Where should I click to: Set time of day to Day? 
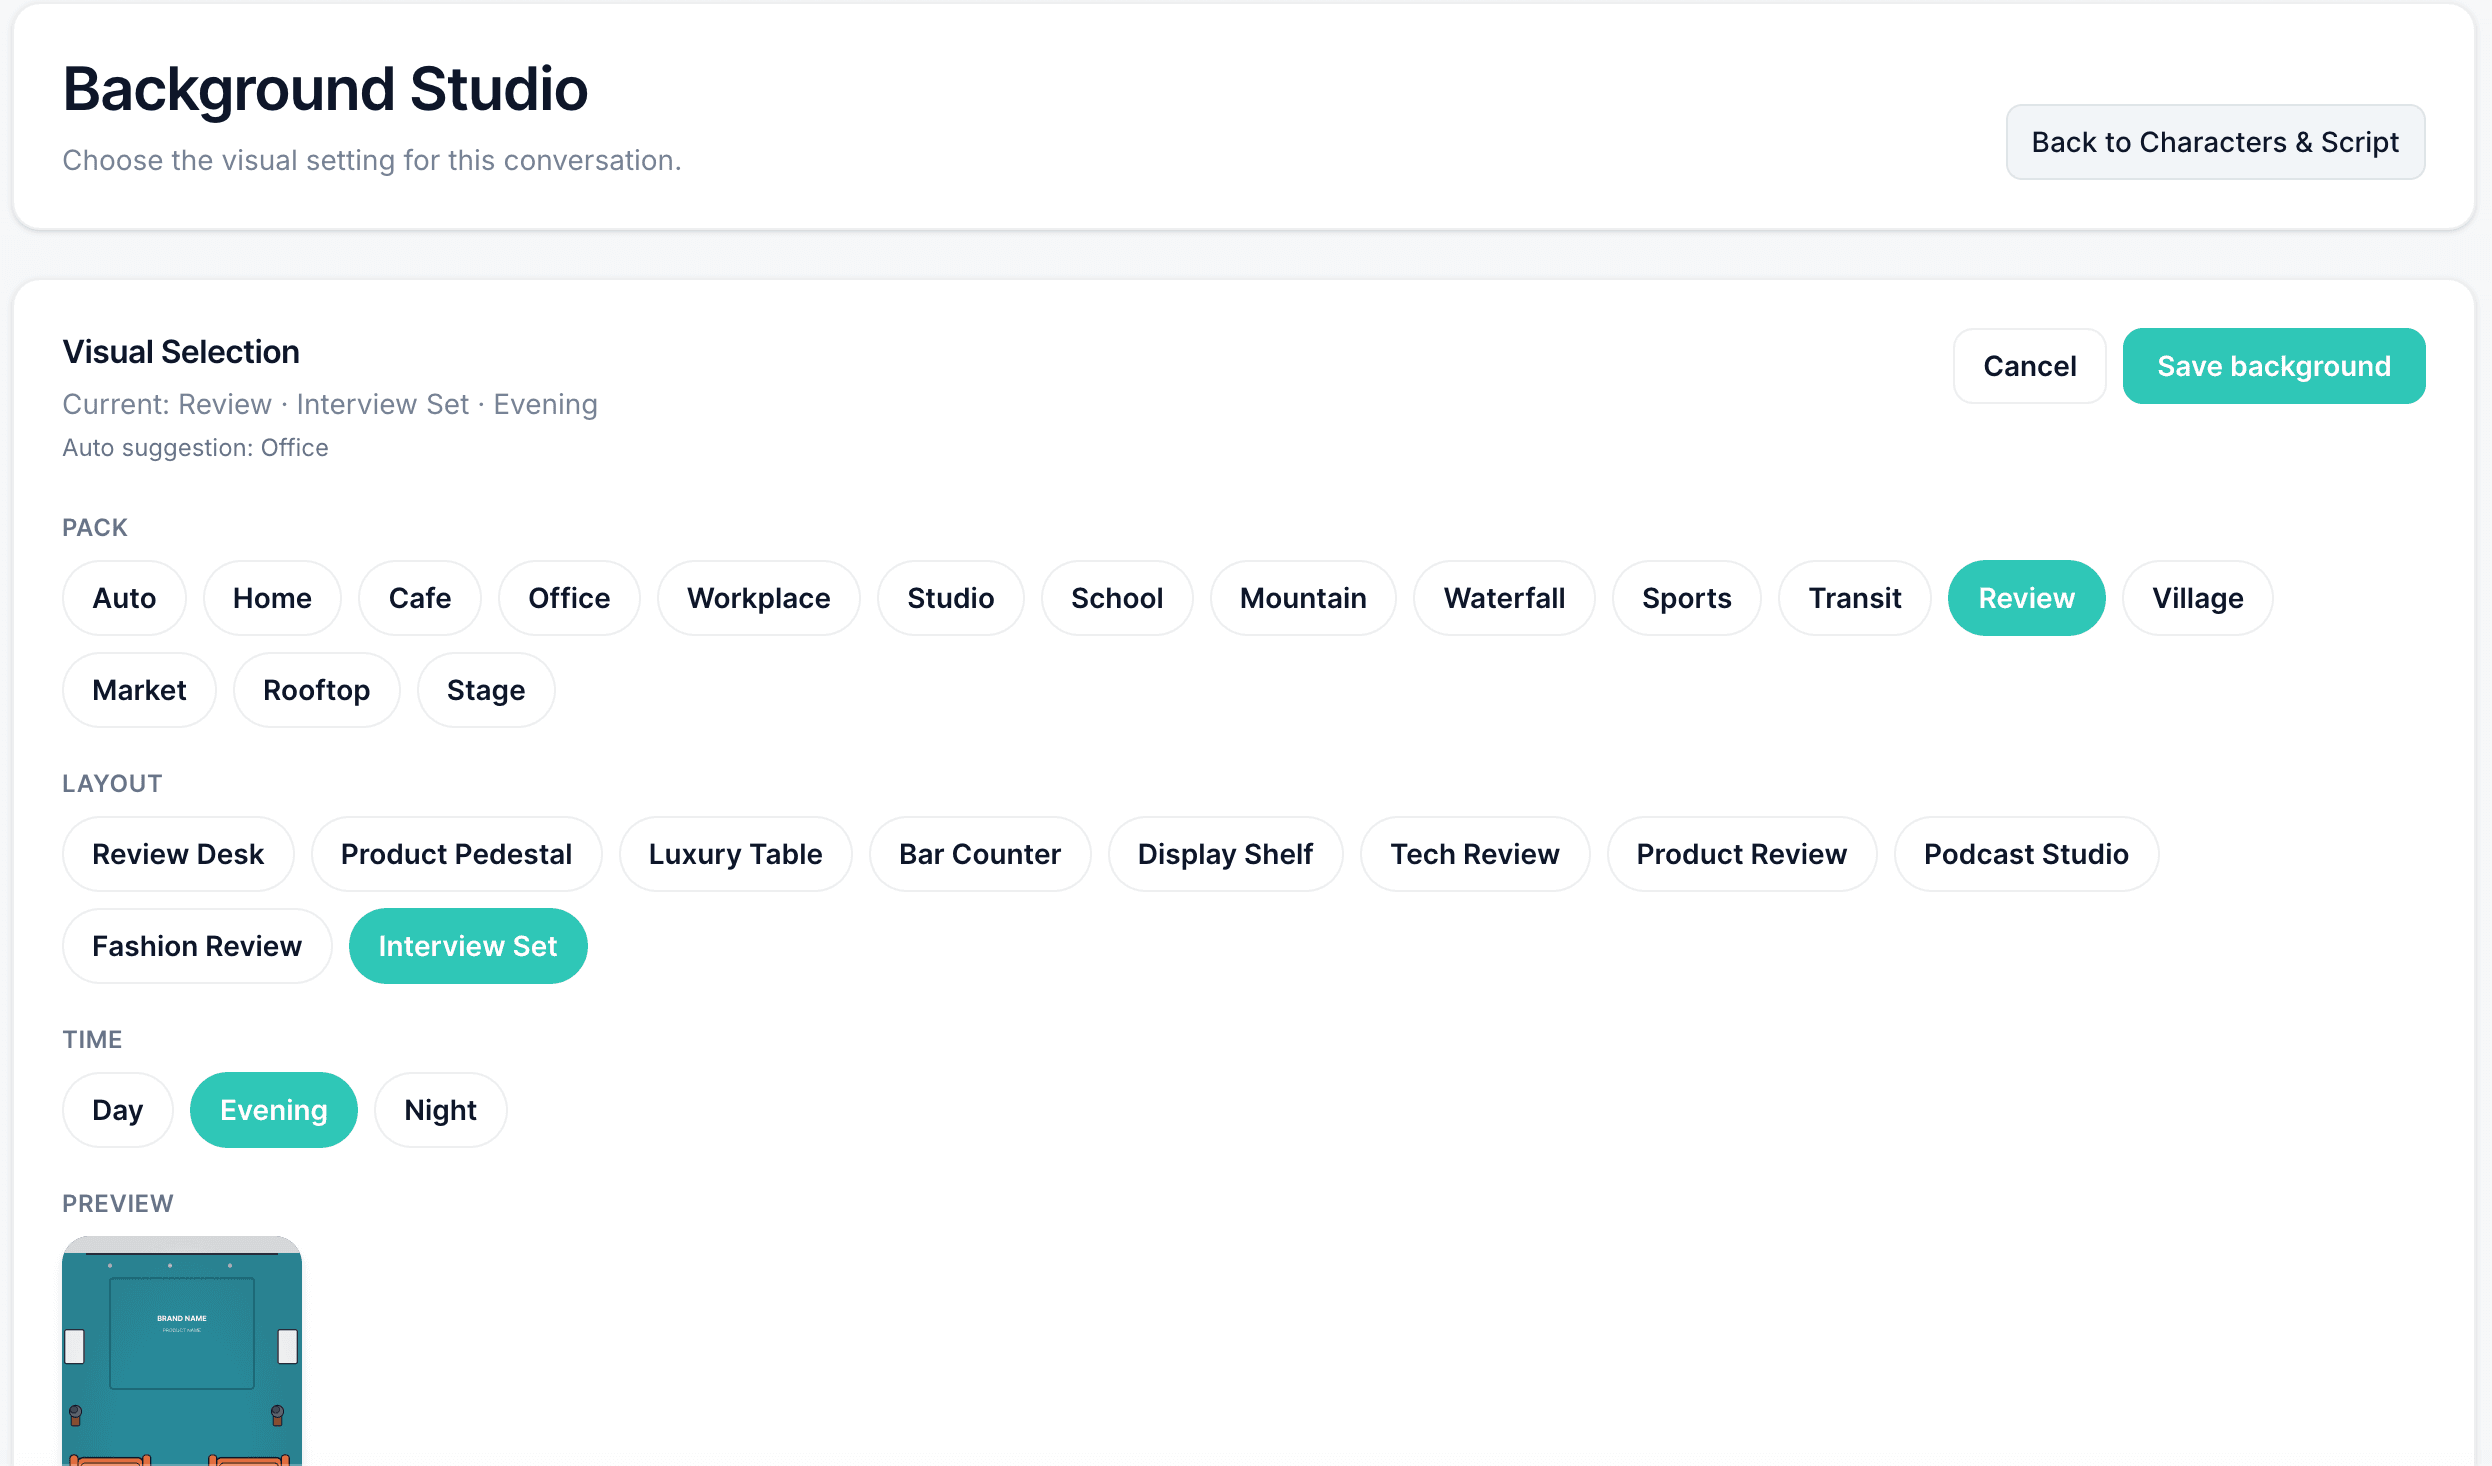(x=117, y=1110)
